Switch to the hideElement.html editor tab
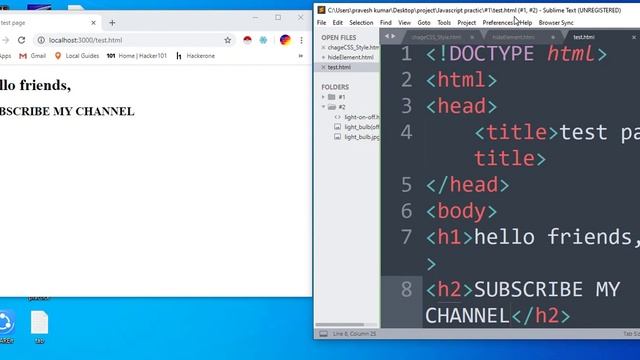640x360 pixels. tap(513, 37)
